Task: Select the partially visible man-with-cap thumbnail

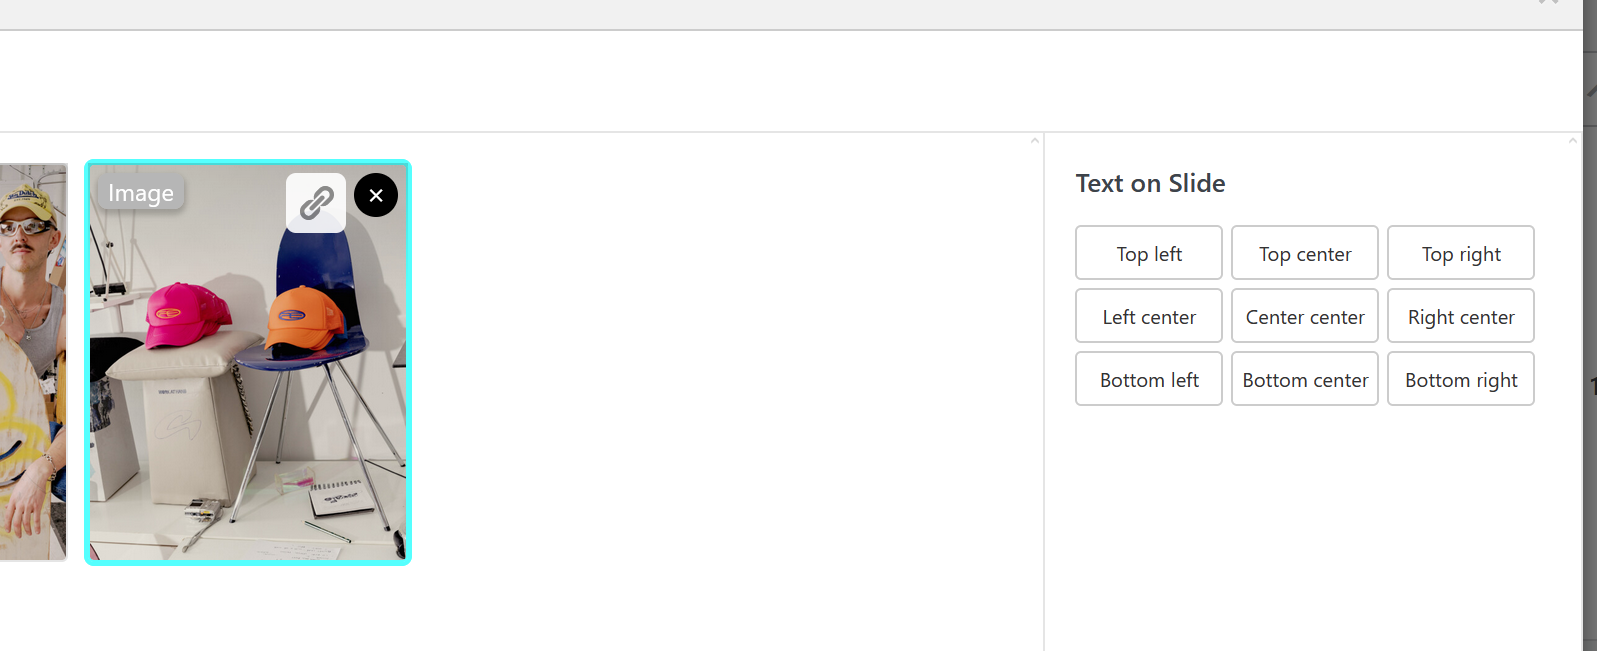Action: tap(33, 362)
